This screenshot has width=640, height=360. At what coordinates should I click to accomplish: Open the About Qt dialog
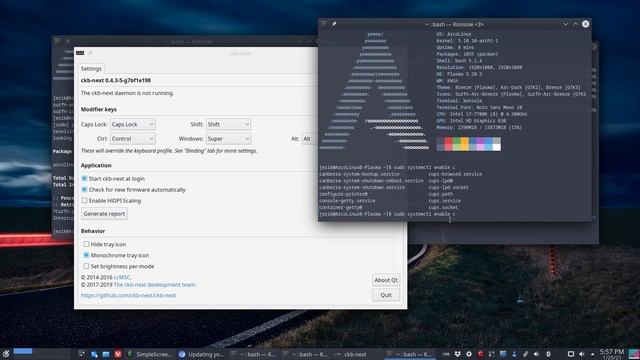(x=386, y=280)
